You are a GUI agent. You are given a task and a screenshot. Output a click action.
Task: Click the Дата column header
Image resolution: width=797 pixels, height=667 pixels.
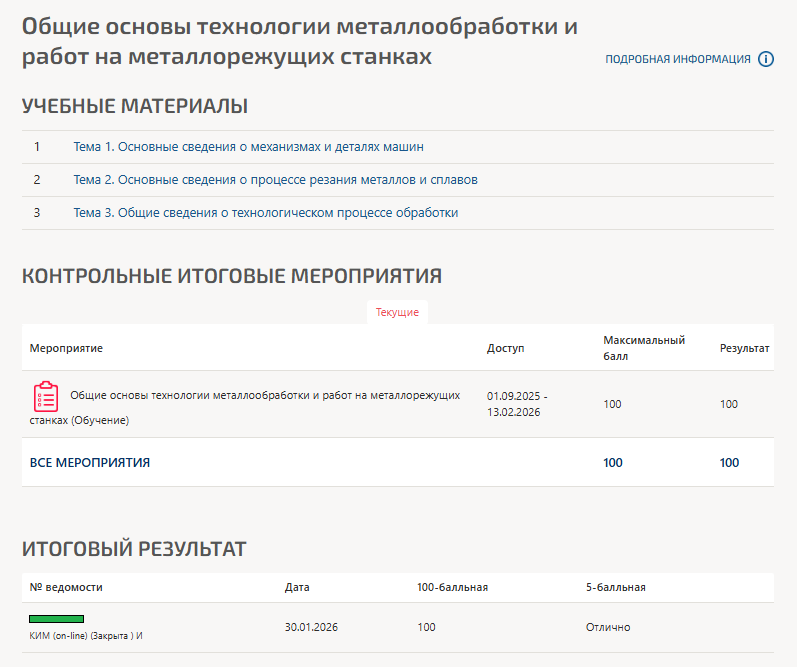pos(297,587)
